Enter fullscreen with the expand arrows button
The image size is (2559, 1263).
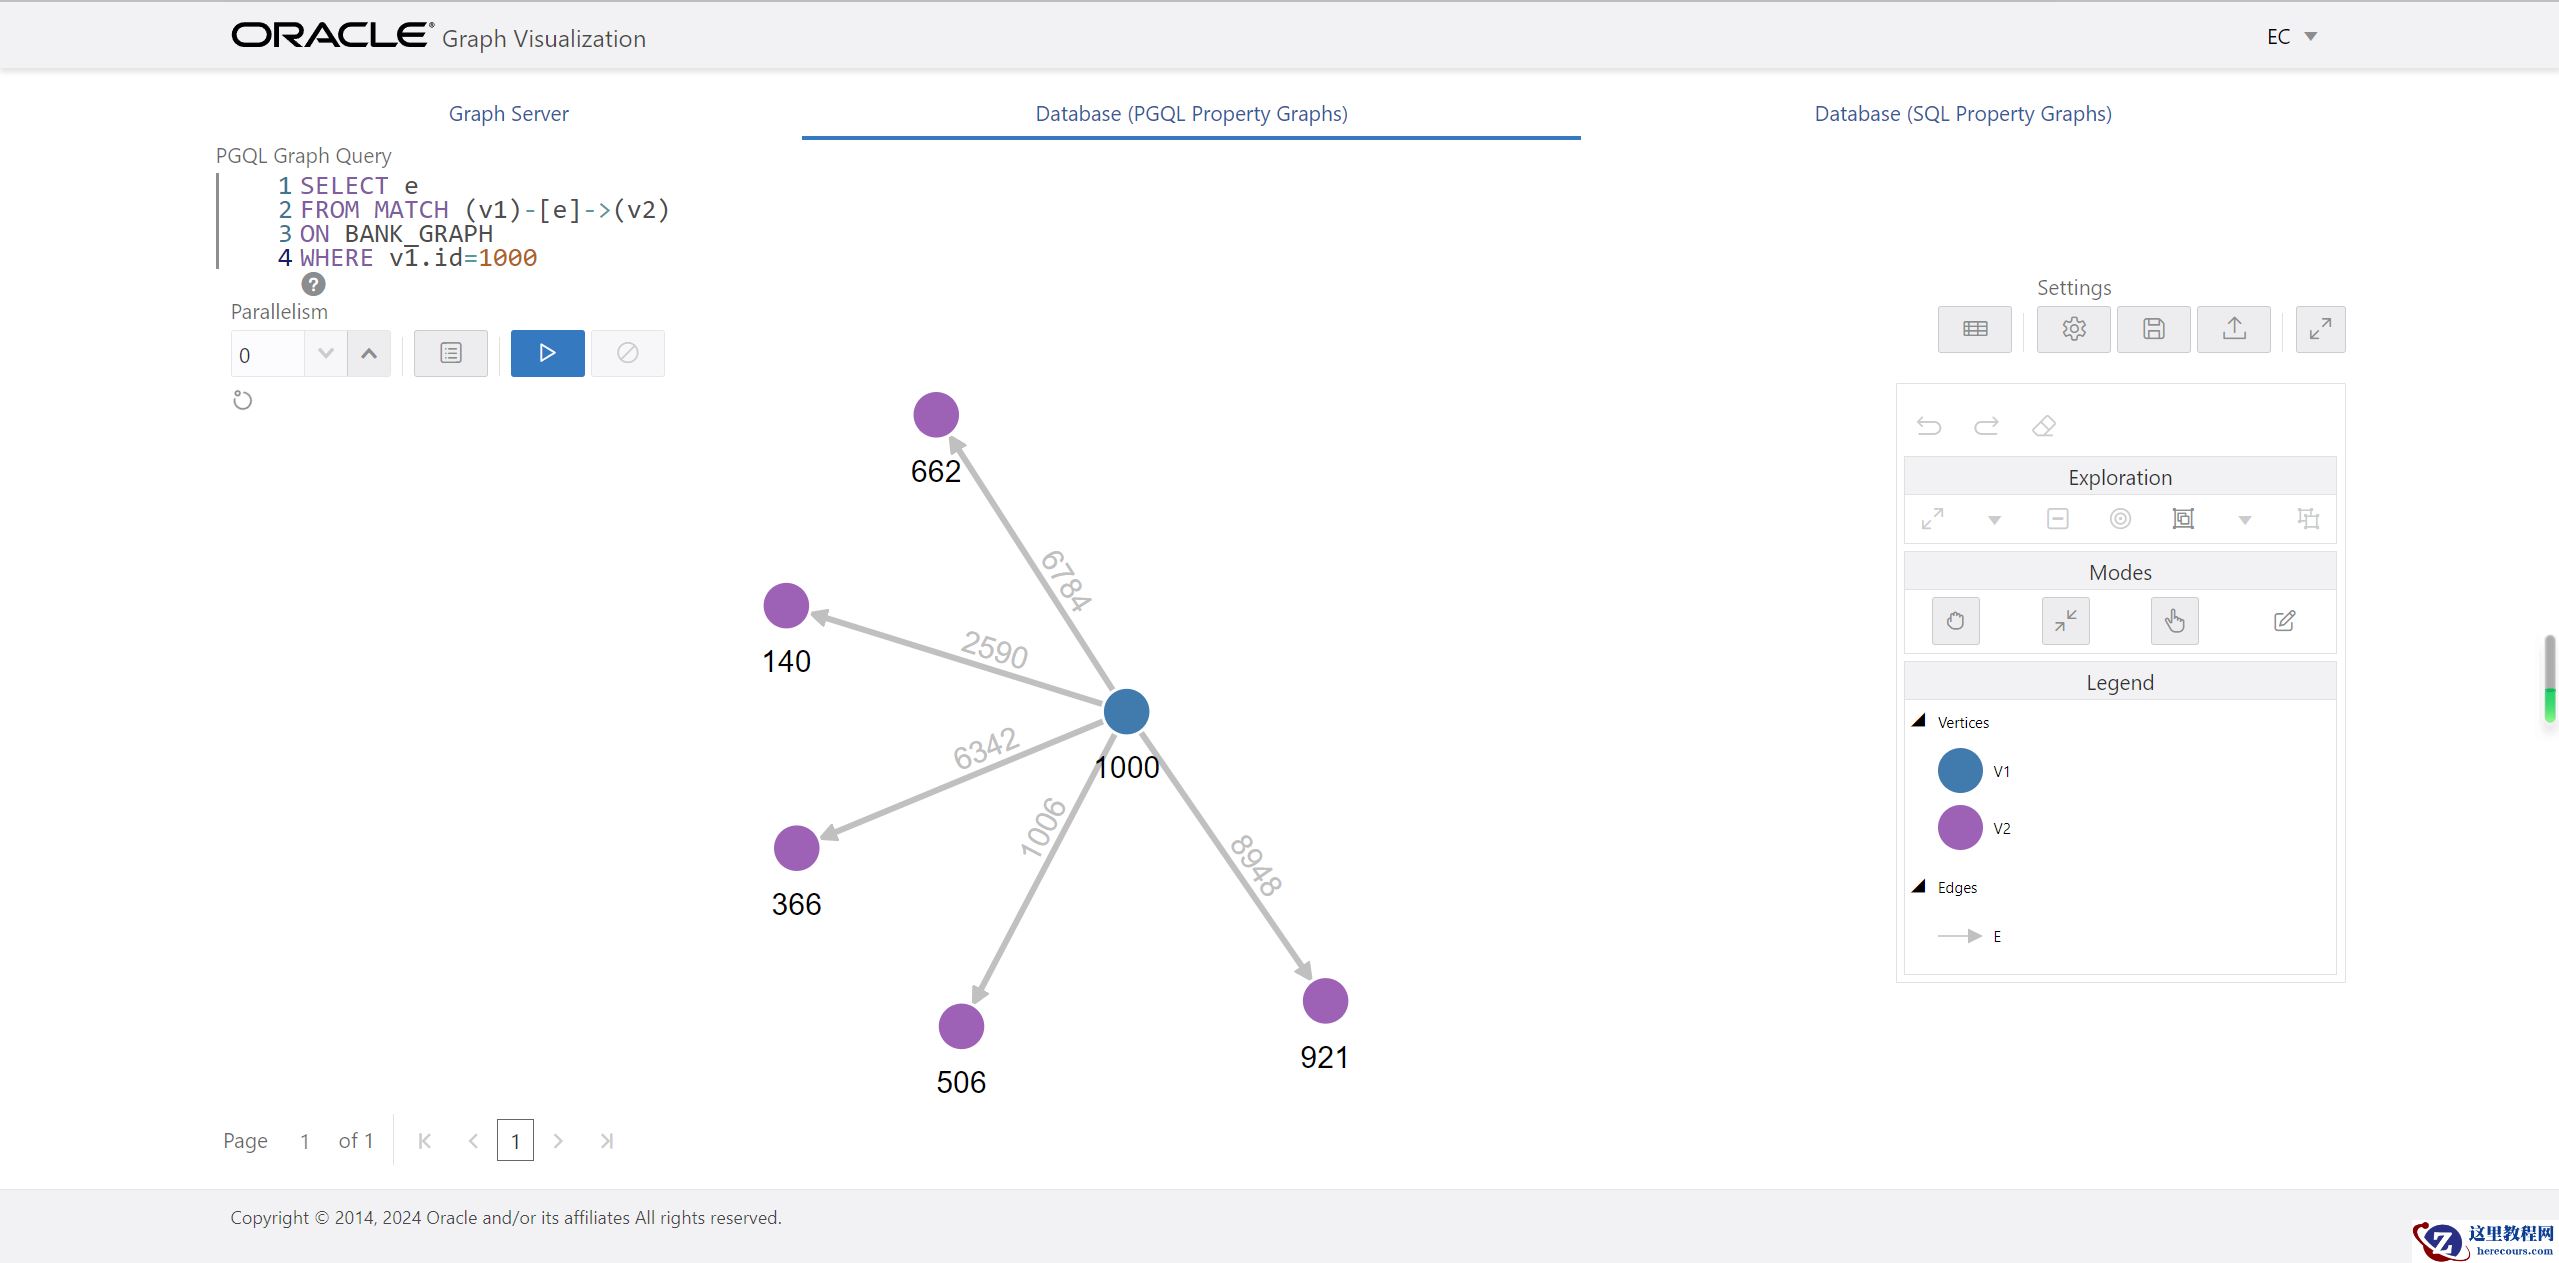point(2320,329)
